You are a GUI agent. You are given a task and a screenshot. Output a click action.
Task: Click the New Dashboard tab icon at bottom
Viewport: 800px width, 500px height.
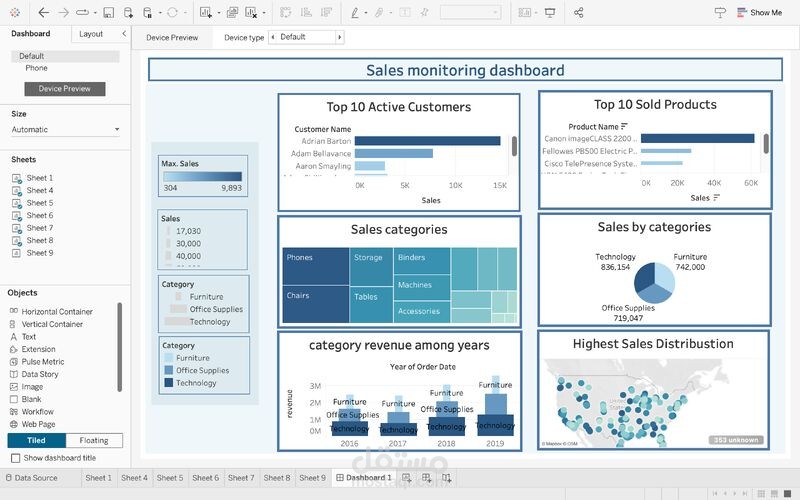pos(427,478)
